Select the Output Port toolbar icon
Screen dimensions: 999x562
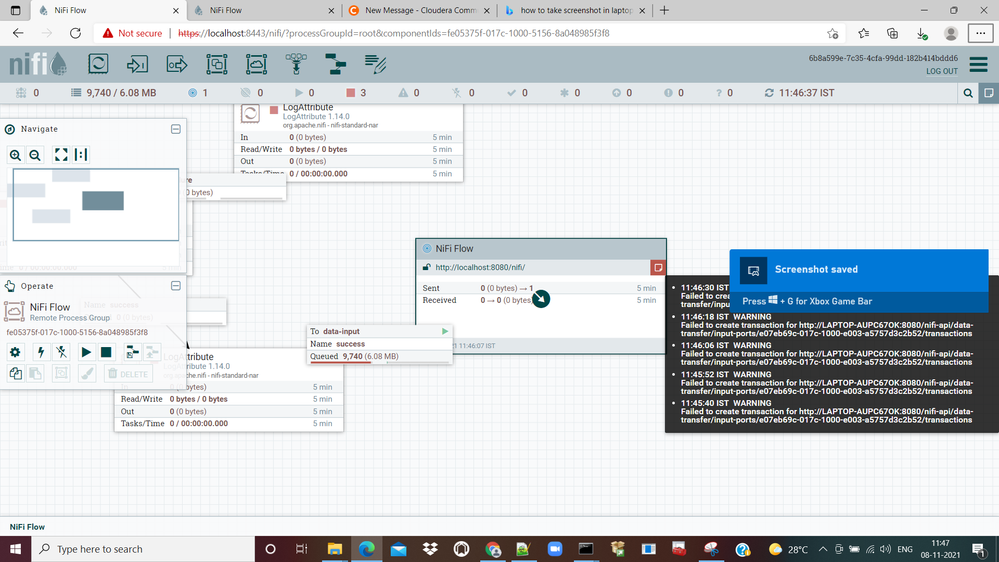176,64
